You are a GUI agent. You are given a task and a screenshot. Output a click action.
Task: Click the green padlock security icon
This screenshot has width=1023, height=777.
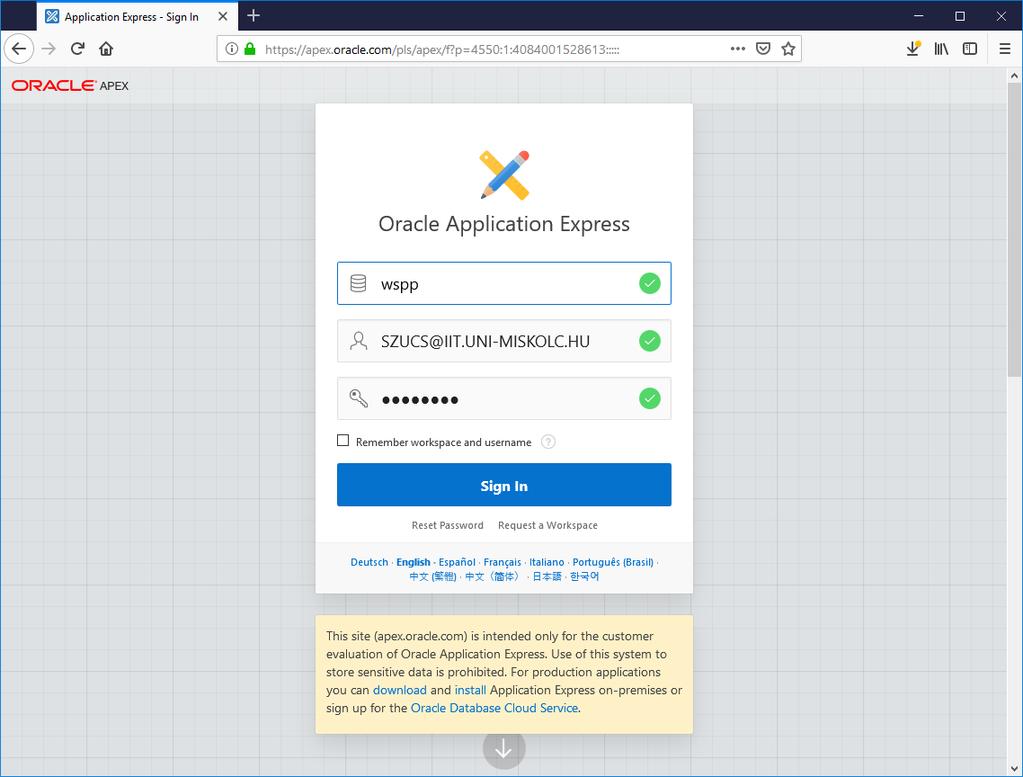click(x=250, y=49)
